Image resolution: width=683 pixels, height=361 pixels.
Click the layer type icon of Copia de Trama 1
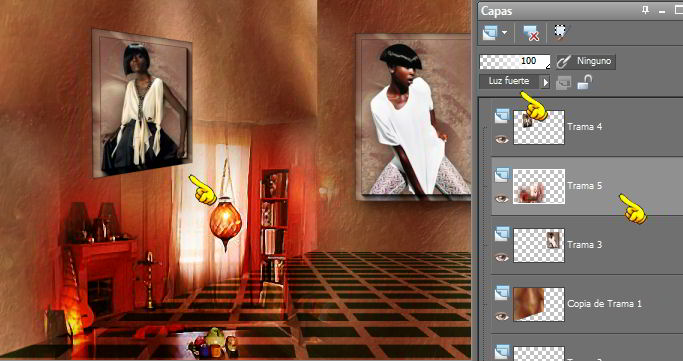click(502, 292)
